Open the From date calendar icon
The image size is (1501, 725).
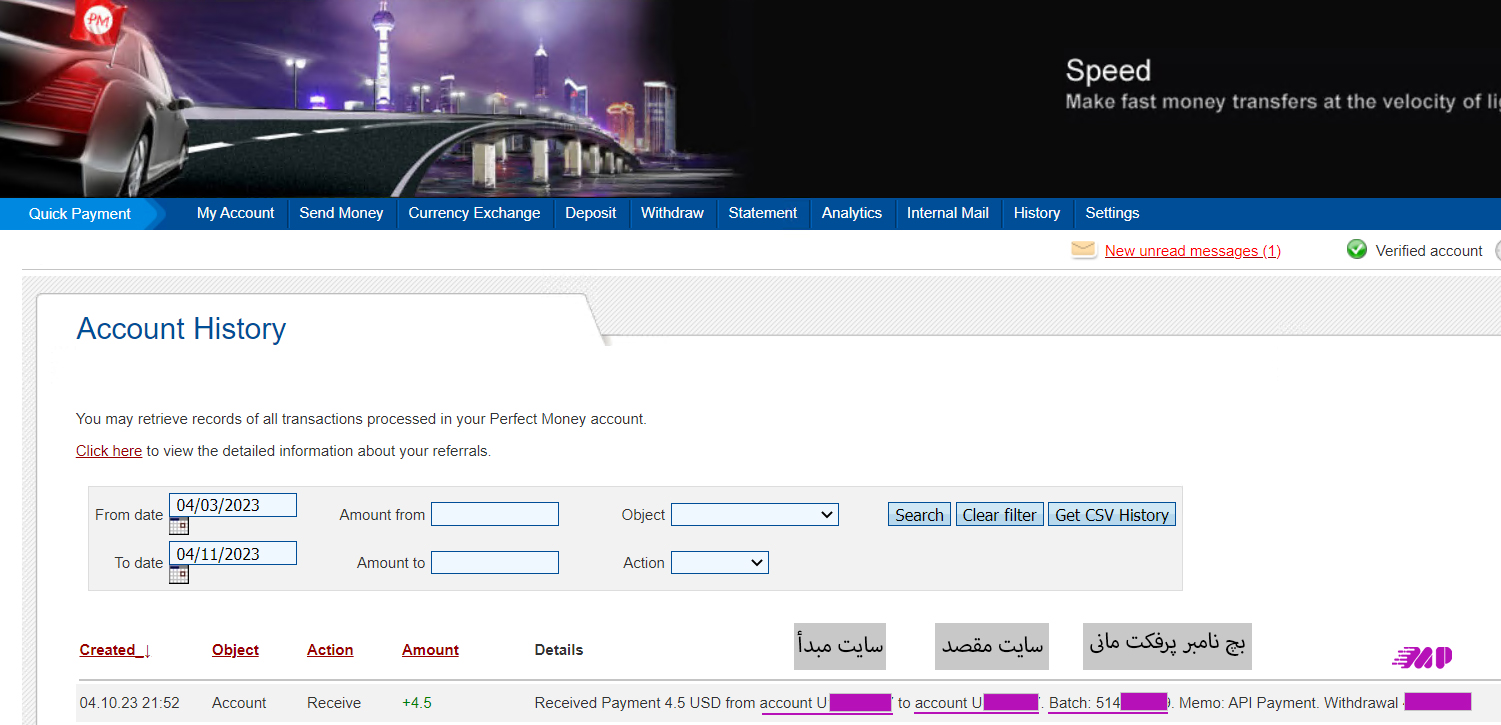point(179,526)
